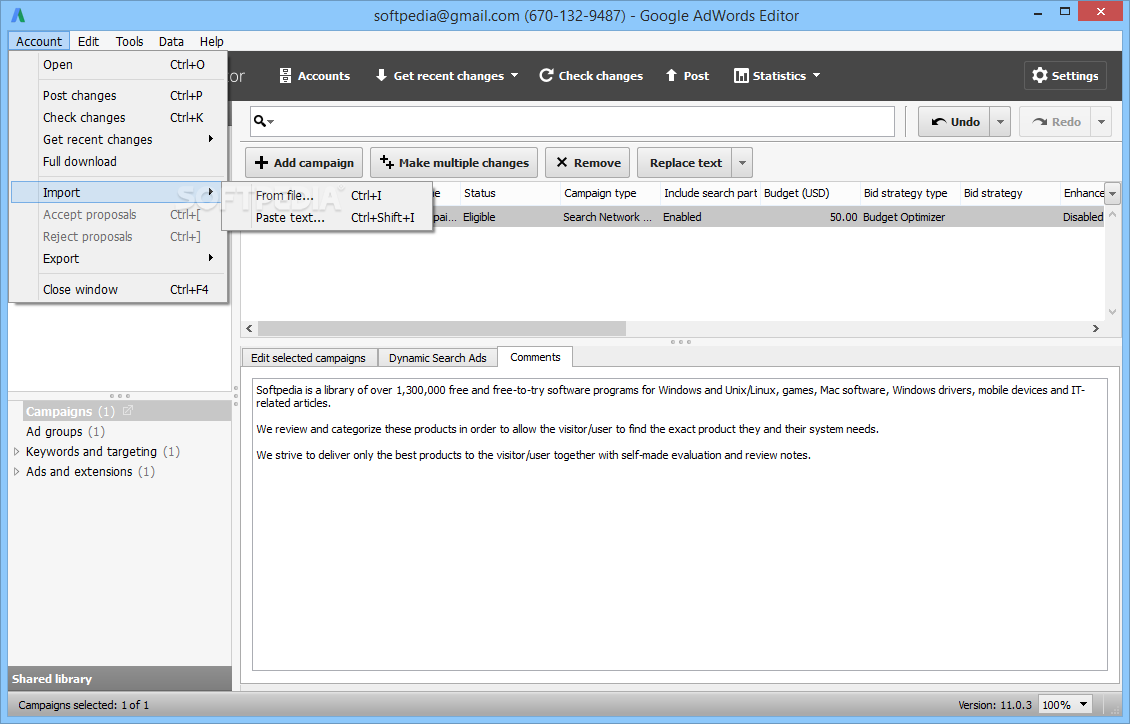This screenshot has height=724, width=1130.
Task: Choose Paste text… in Import submenu
Action: tap(327, 218)
